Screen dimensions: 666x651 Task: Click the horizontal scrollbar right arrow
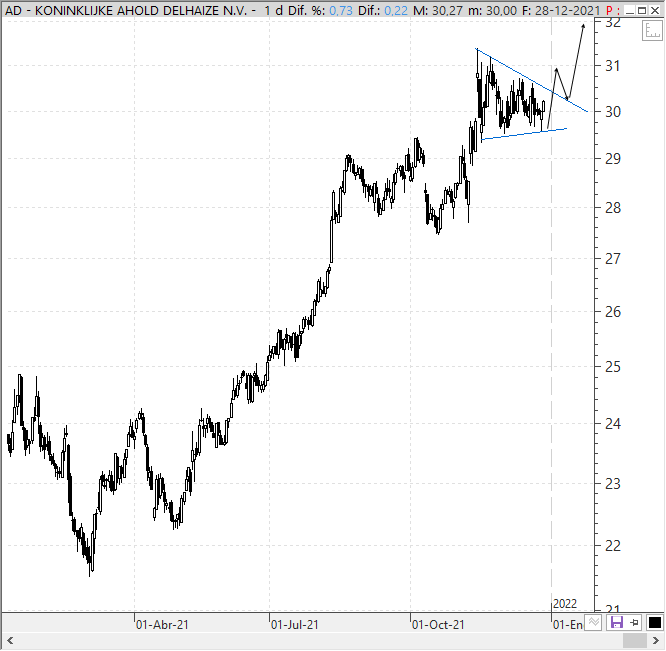click(656, 640)
